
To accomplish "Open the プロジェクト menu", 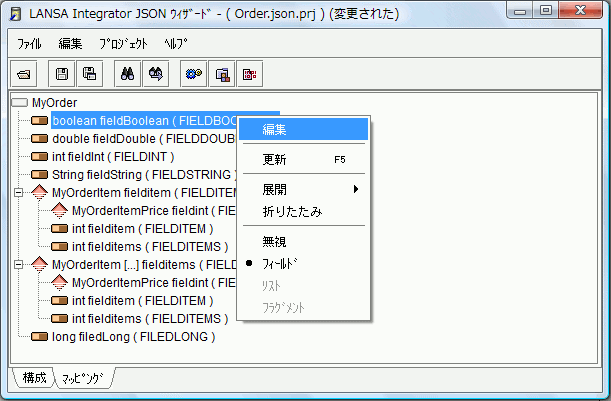I will tap(124, 44).
